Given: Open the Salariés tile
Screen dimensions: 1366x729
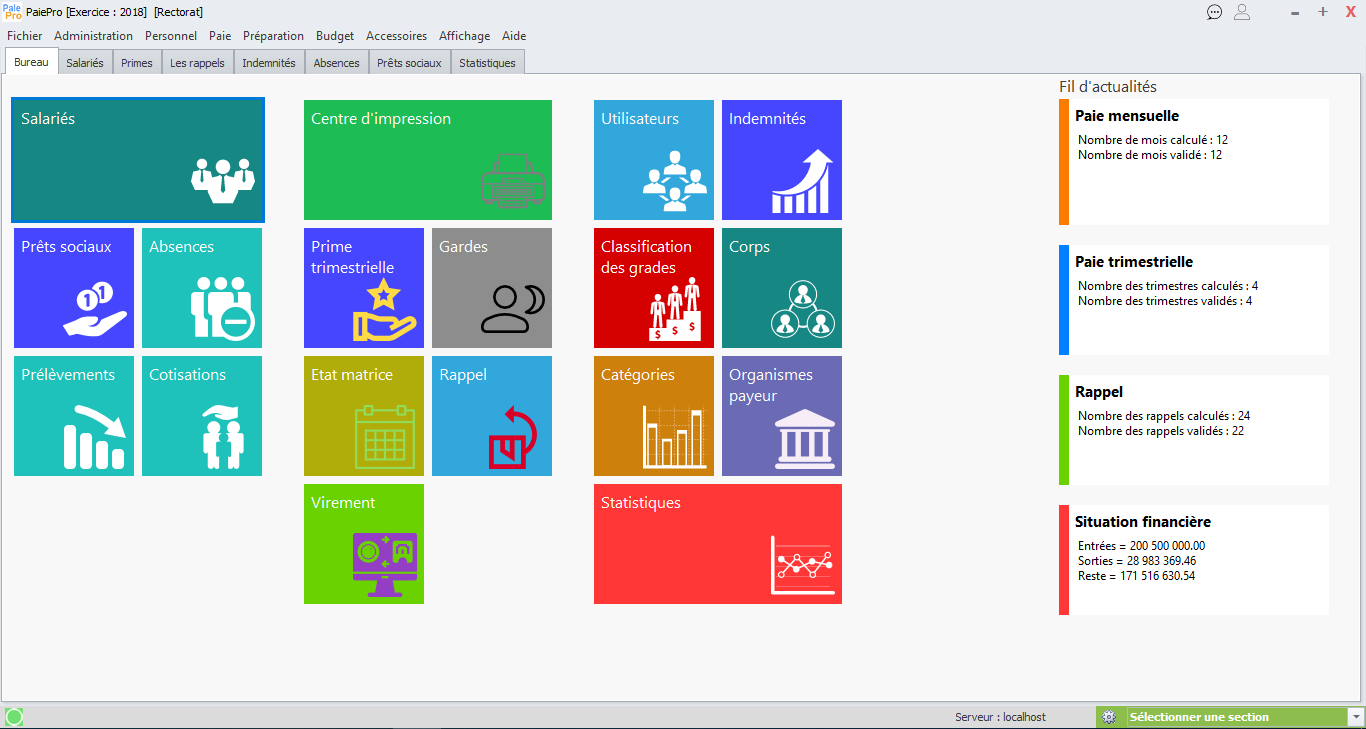Looking at the screenshot, I should click(138, 160).
